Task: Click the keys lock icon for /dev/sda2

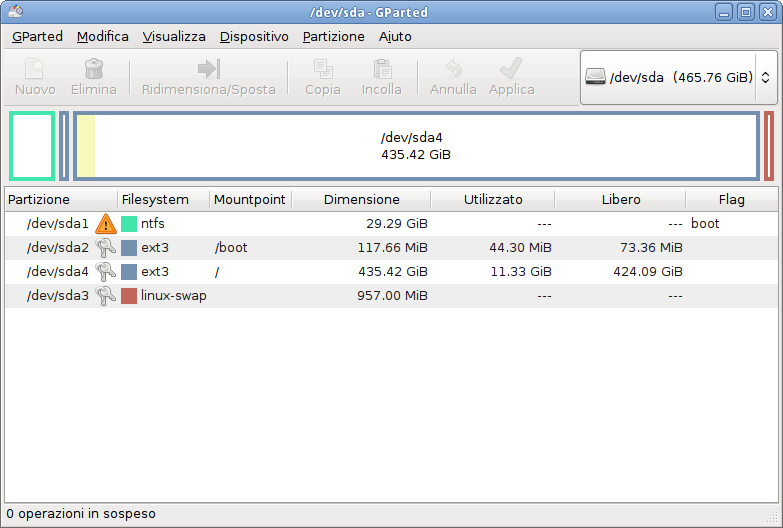Action: click(x=105, y=247)
